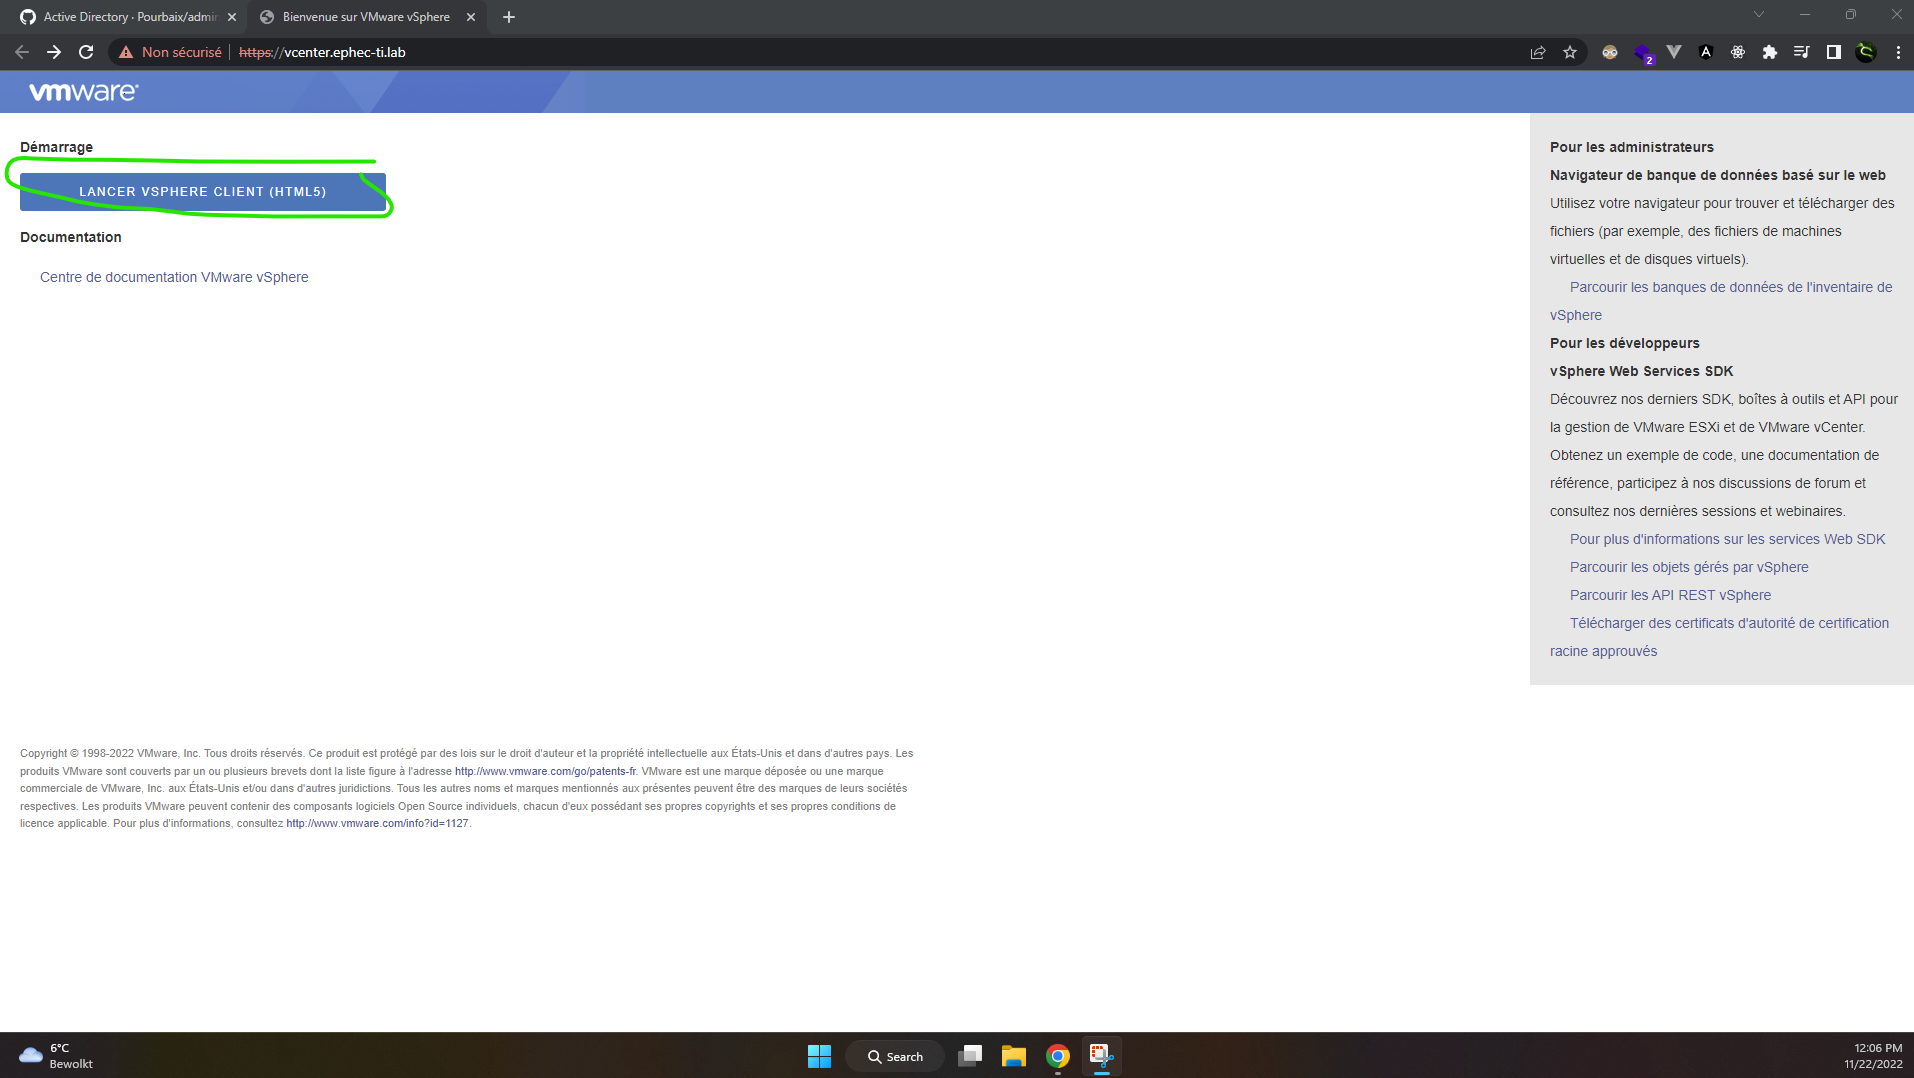Go back to the previous page

(x=22, y=52)
